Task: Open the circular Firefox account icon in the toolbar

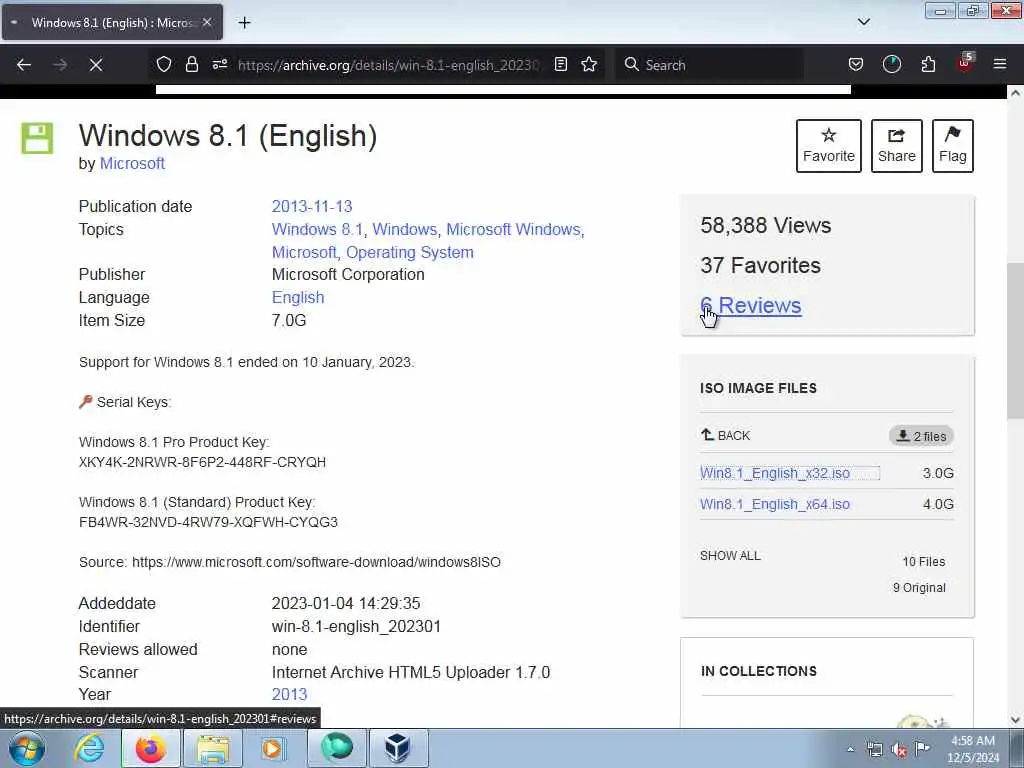Action: [x=891, y=64]
